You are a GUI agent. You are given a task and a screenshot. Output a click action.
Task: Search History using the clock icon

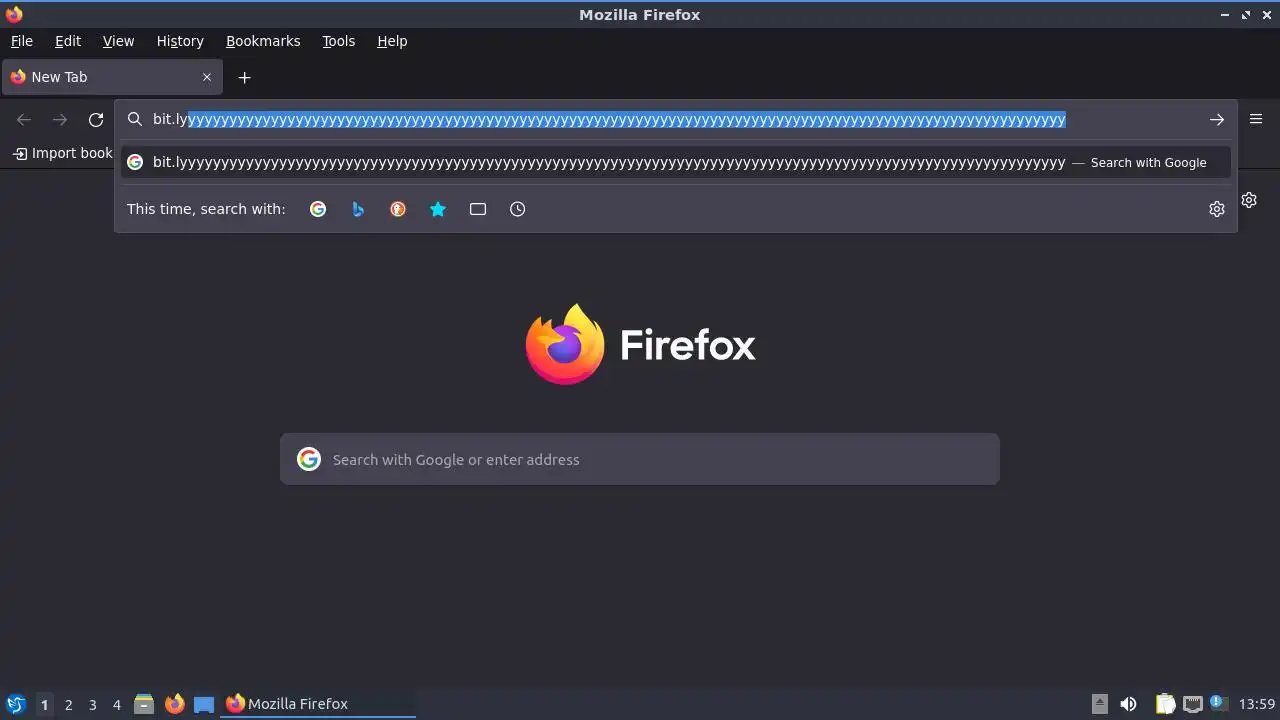[x=518, y=209]
